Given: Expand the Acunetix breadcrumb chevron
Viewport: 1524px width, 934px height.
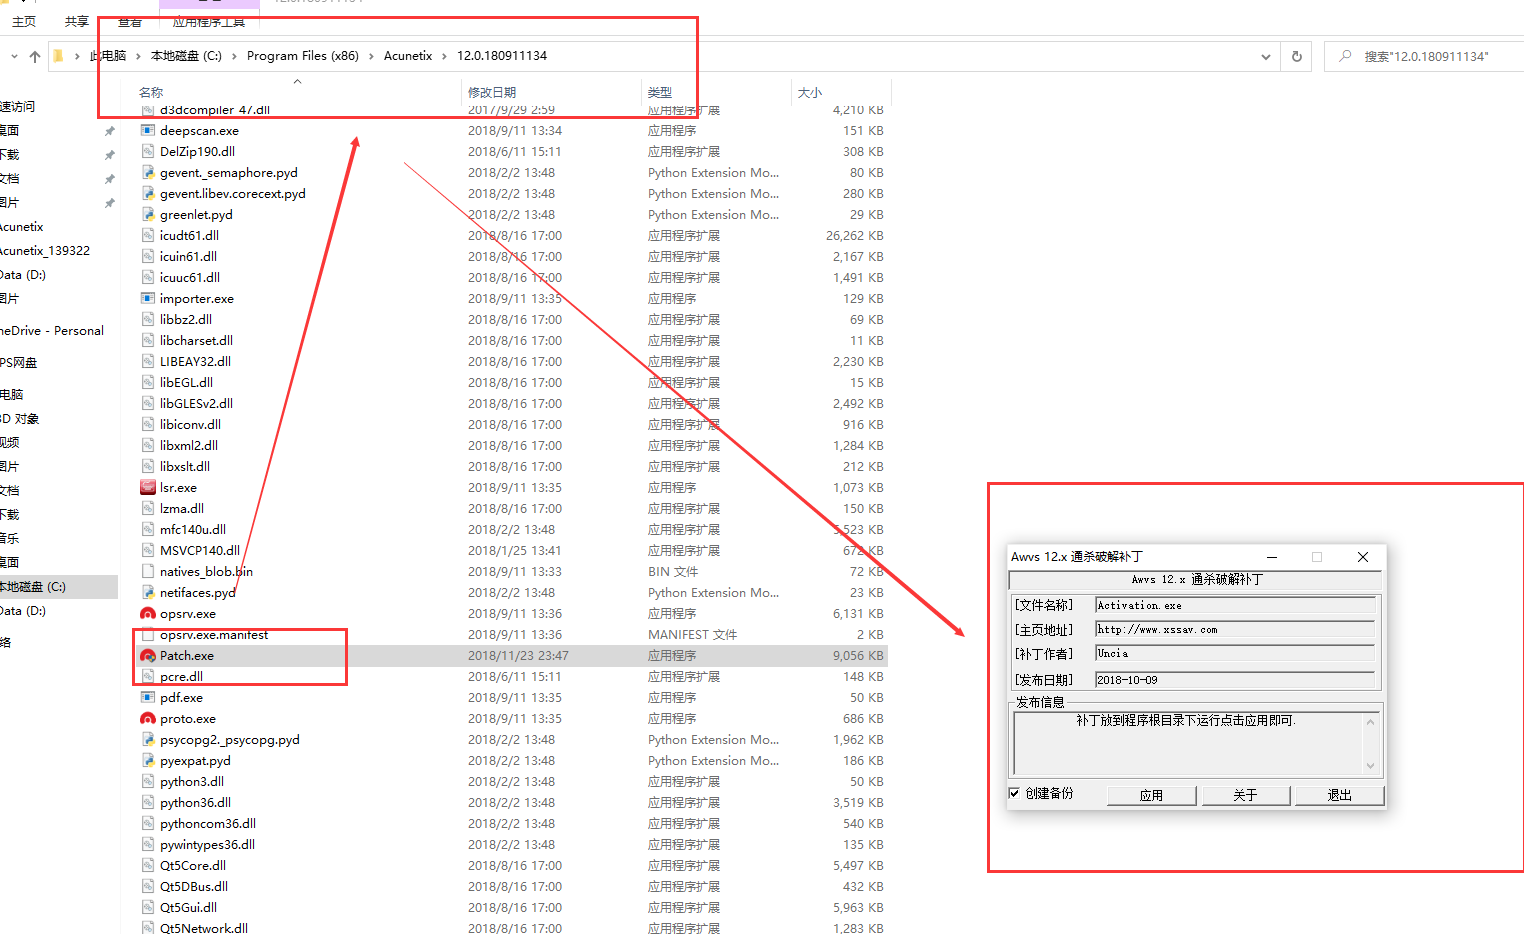Looking at the screenshot, I should click(x=445, y=56).
